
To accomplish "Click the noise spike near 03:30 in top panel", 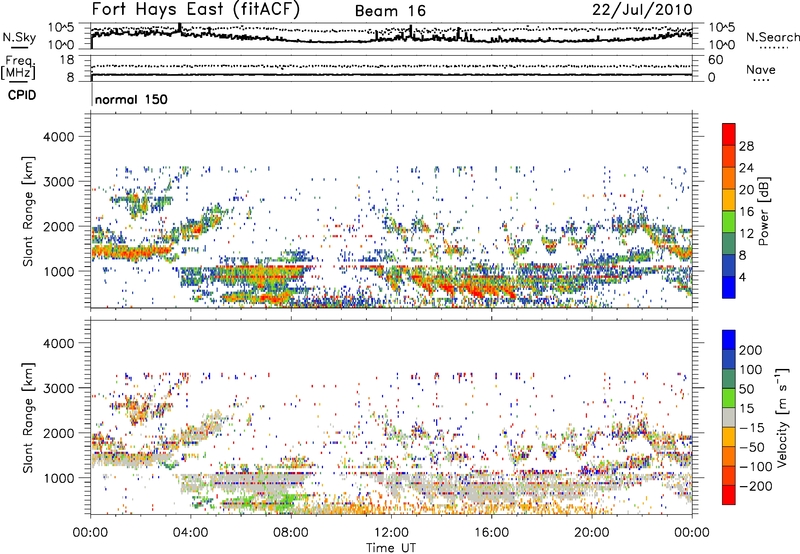I will click(180, 28).
